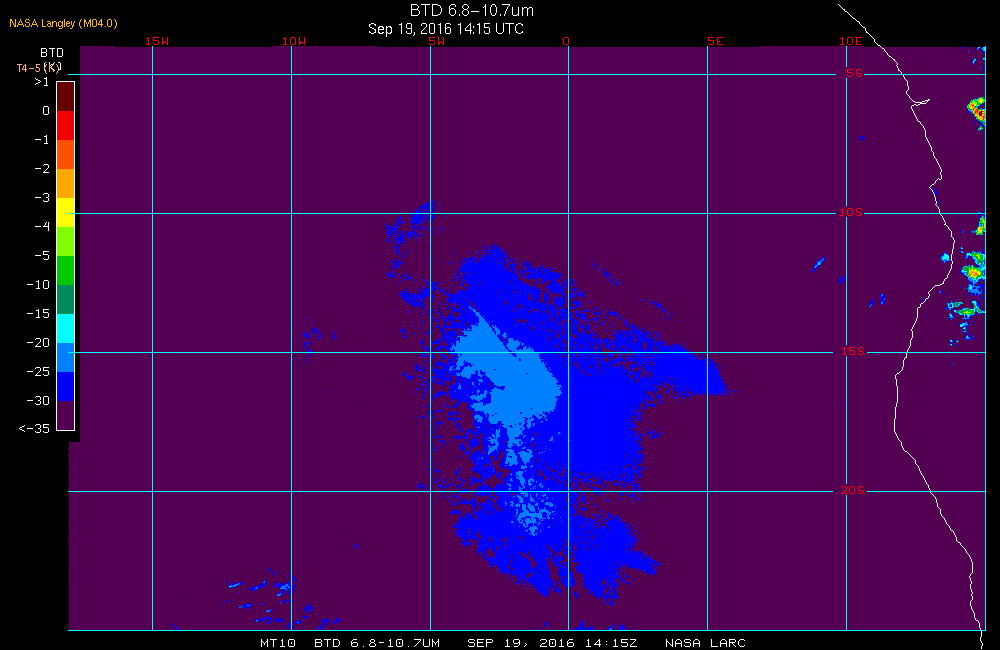Screen dimensions: 1000x650
Task: Click the '5S' latitude label
Action: pyautogui.click(x=854, y=73)
